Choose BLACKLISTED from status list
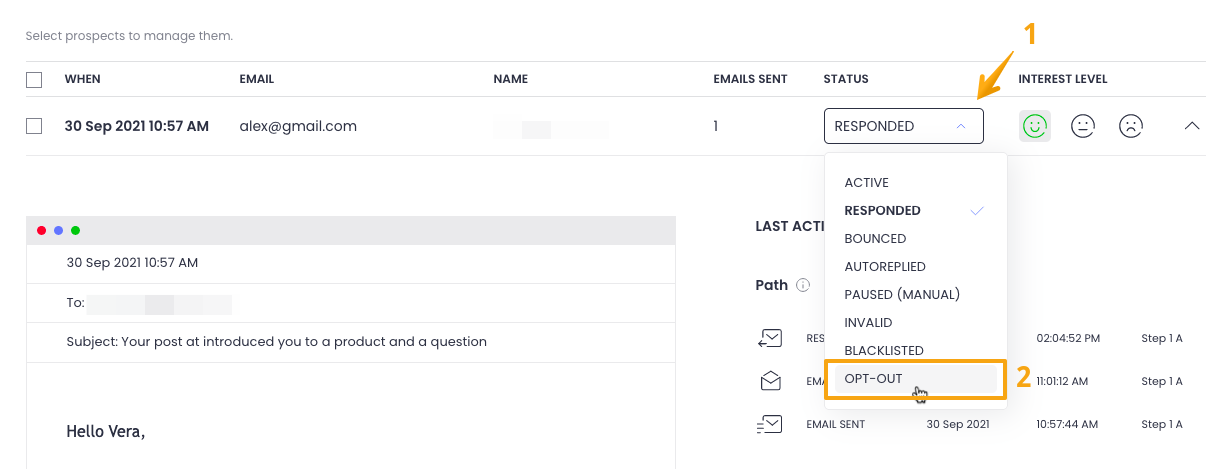The width and height of the screenshot is (1227, 469). tap(884, 351)
